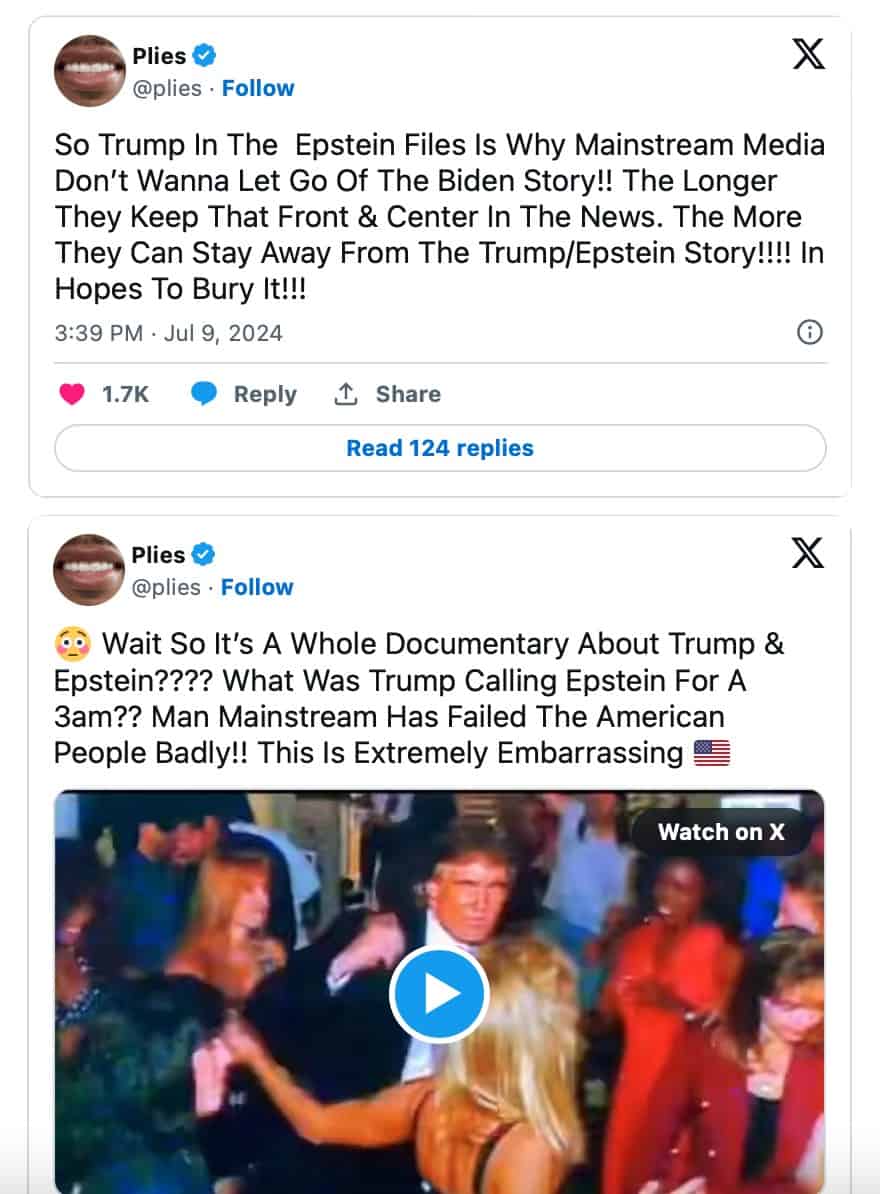Click the X logo on the second tweet
The width and height of the screenshot is (880, 1194).
click(808, 553)
